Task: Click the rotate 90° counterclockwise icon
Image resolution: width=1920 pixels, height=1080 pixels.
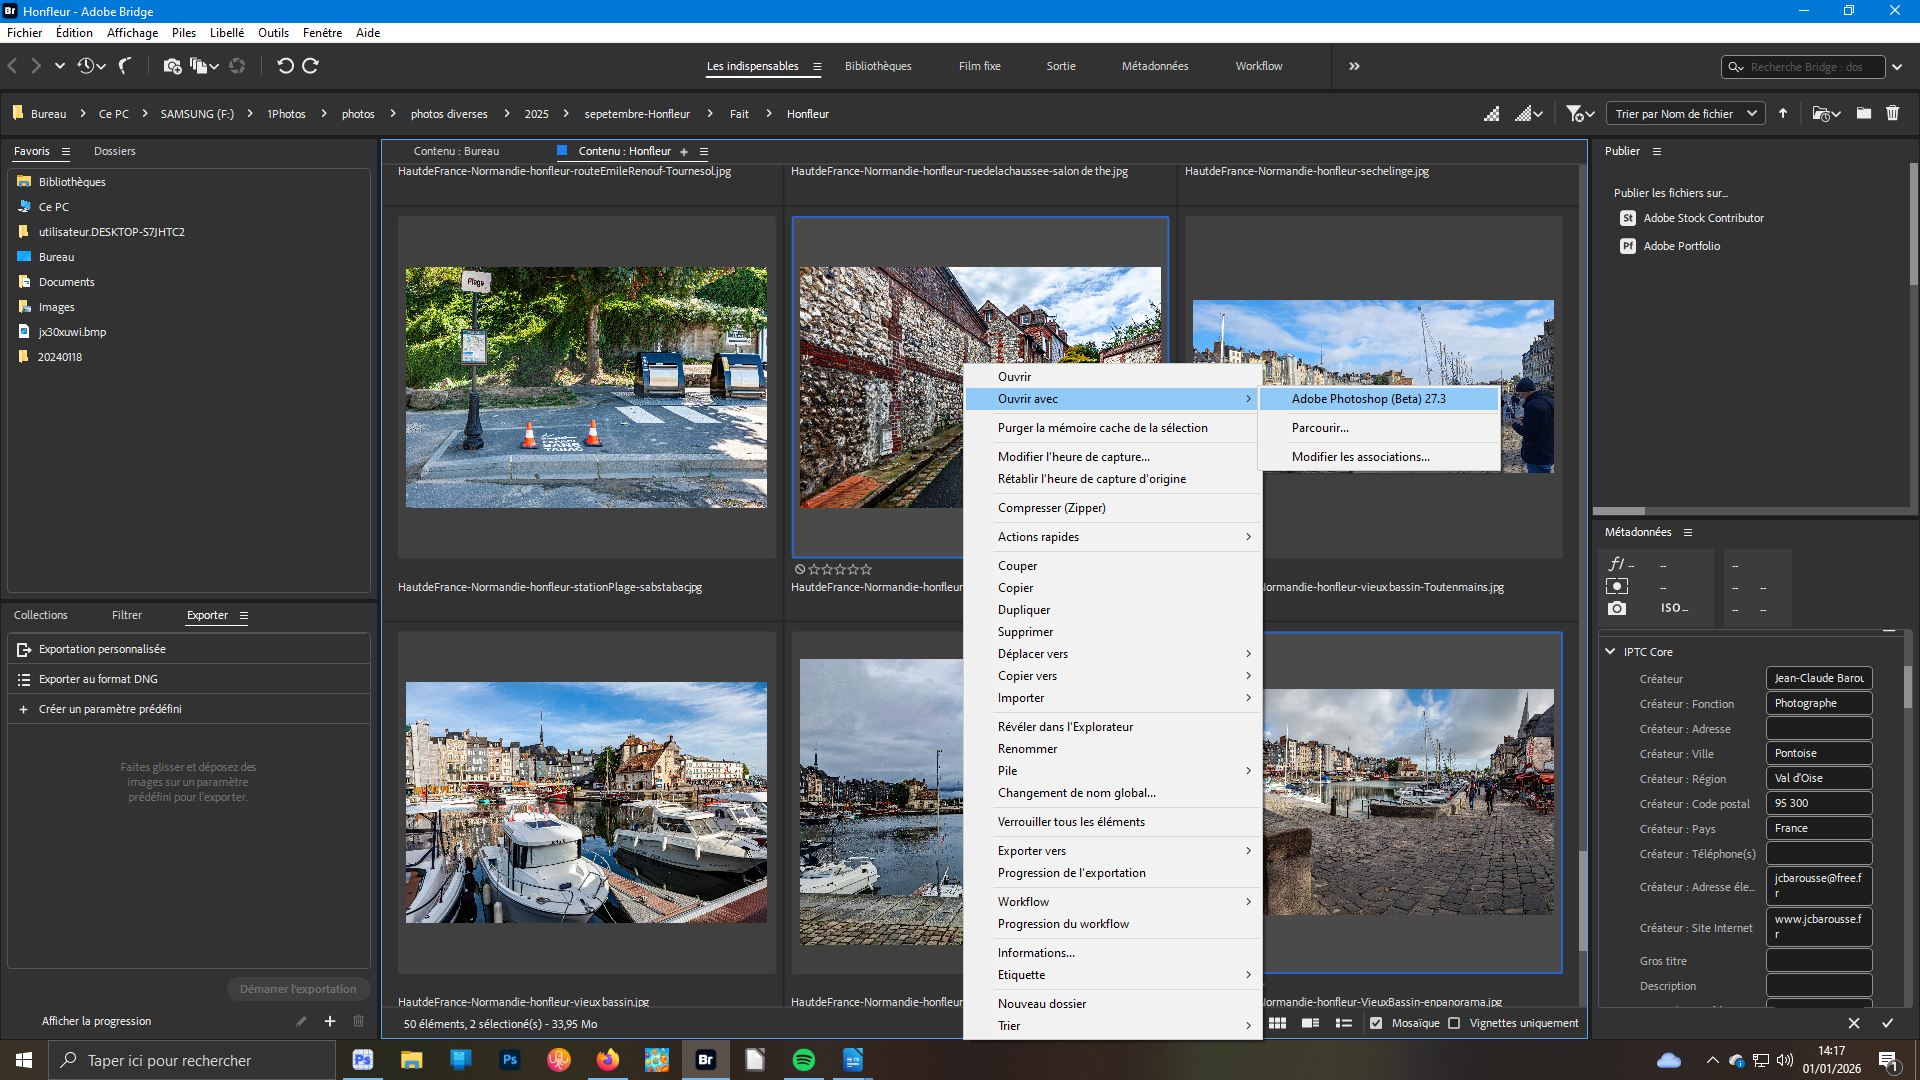Action: pos(285,66)
